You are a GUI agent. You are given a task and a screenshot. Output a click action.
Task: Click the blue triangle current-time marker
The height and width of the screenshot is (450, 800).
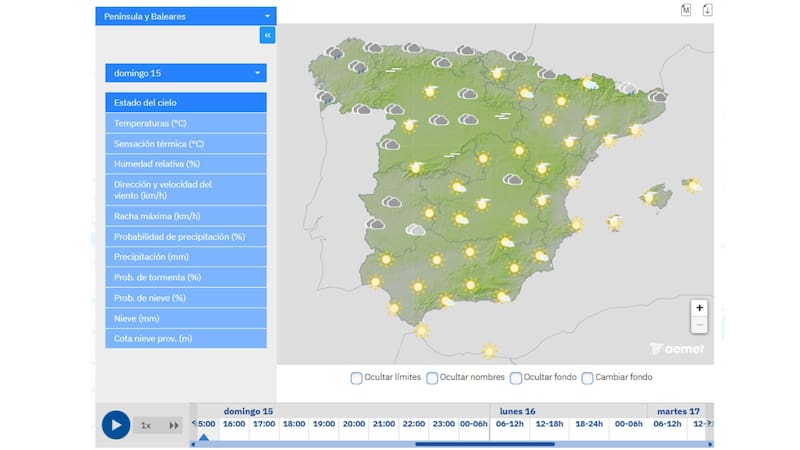204,437
